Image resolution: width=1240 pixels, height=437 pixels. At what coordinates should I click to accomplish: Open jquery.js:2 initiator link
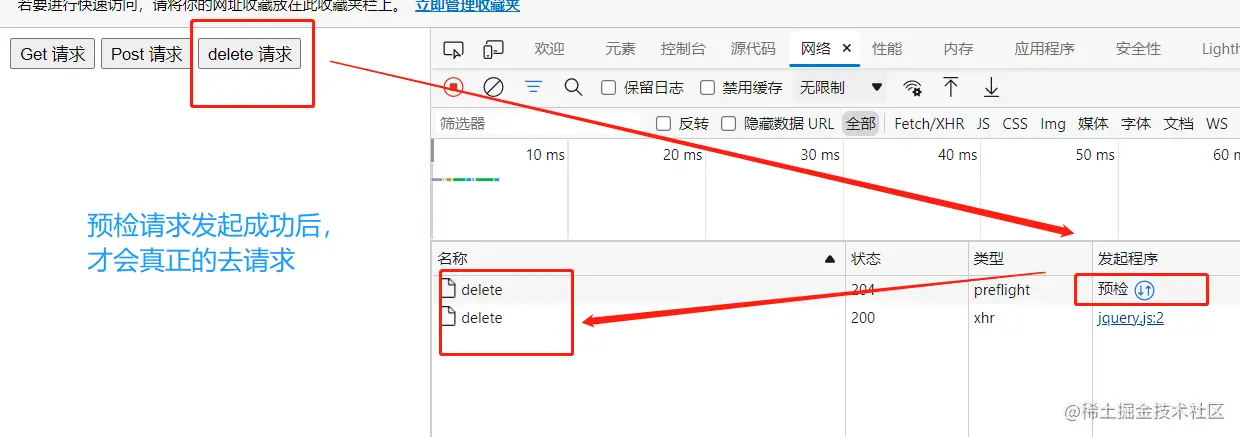pyautogui.click(x=1130, y=318)
